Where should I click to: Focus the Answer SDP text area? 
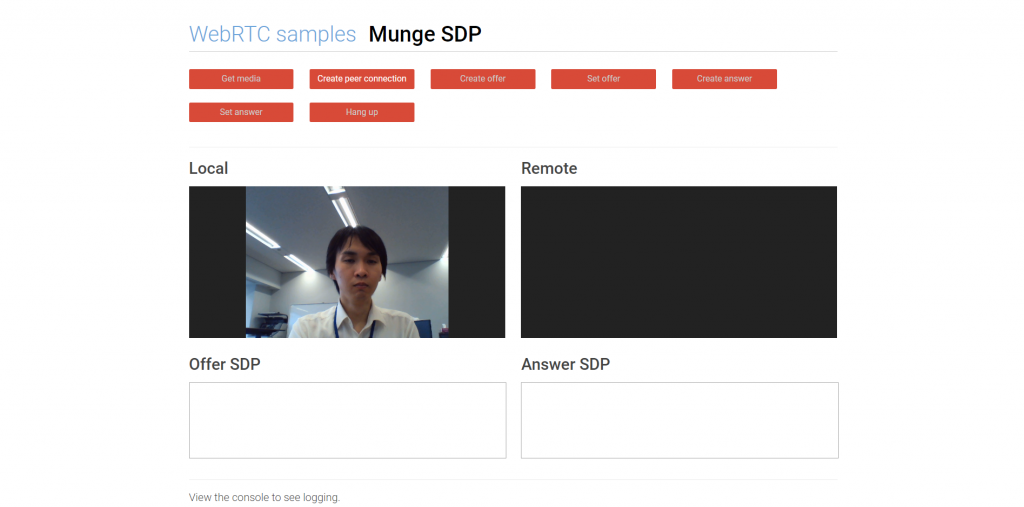[x=680, y=420]
